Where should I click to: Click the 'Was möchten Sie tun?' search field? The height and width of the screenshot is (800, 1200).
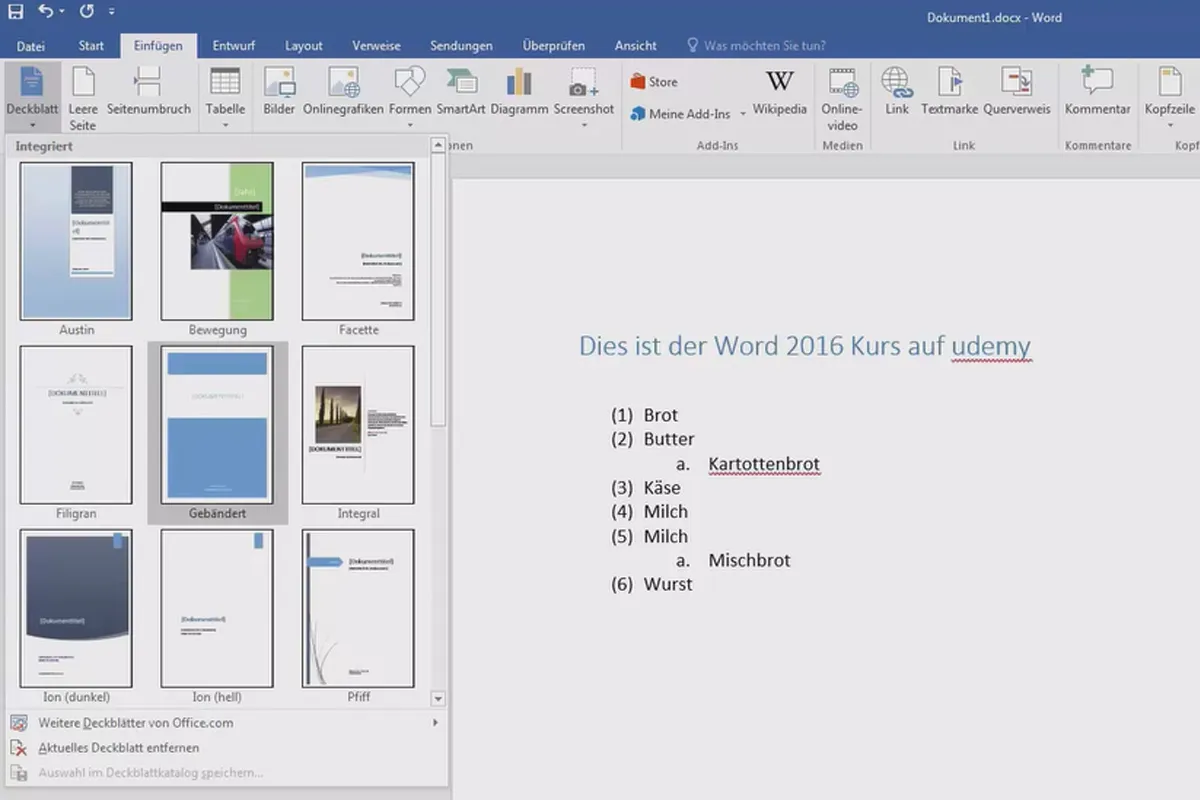(x=756, y=45)
